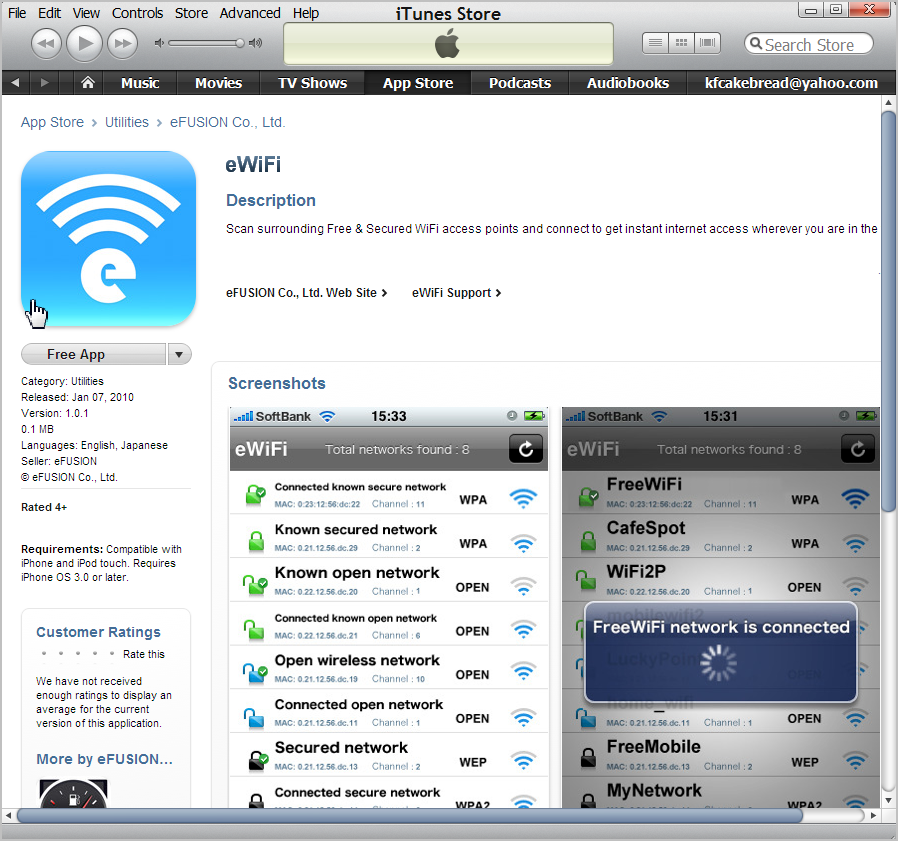The width and height of the screenshot is (898, 841).
Task: Click the Free App button
Action: click(x=93, y=354)
